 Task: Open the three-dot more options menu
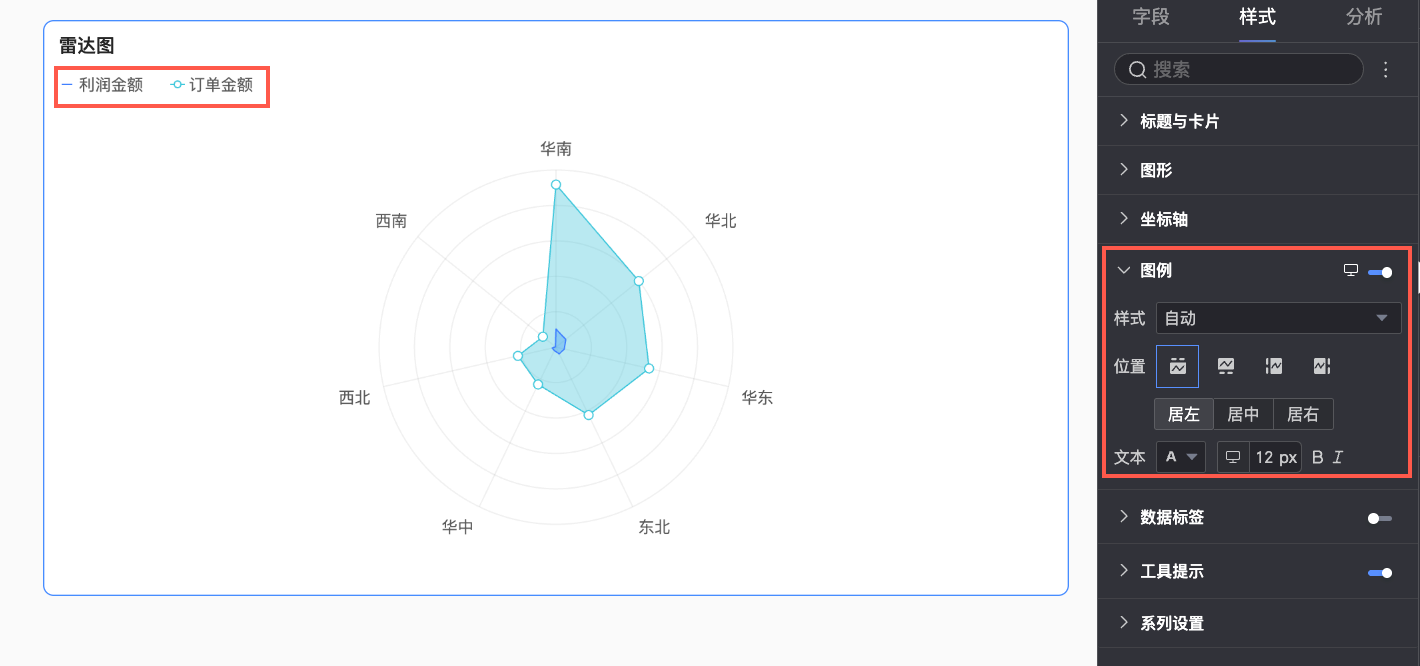pyautogui.click(x=1386, y=69)
